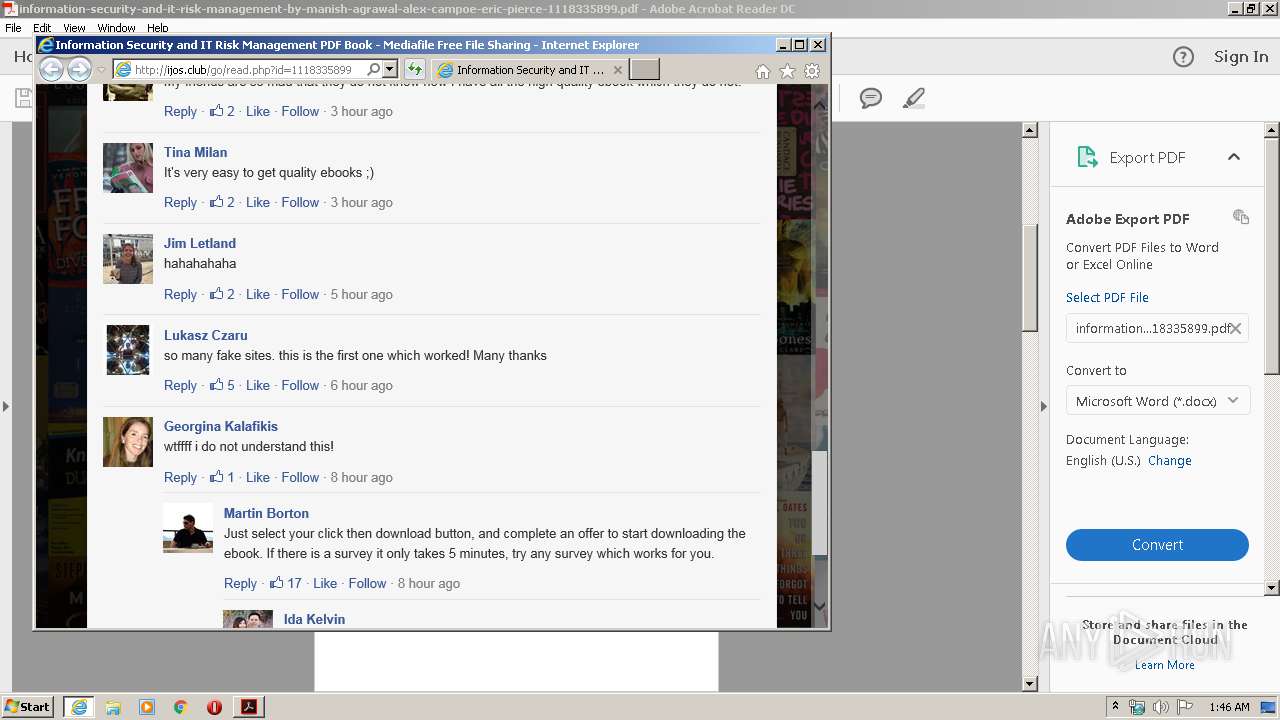The height and width of the screenshot is (720, 1280).
Task: Open the IE favorites star icon
Action: [x=787, y=71]
